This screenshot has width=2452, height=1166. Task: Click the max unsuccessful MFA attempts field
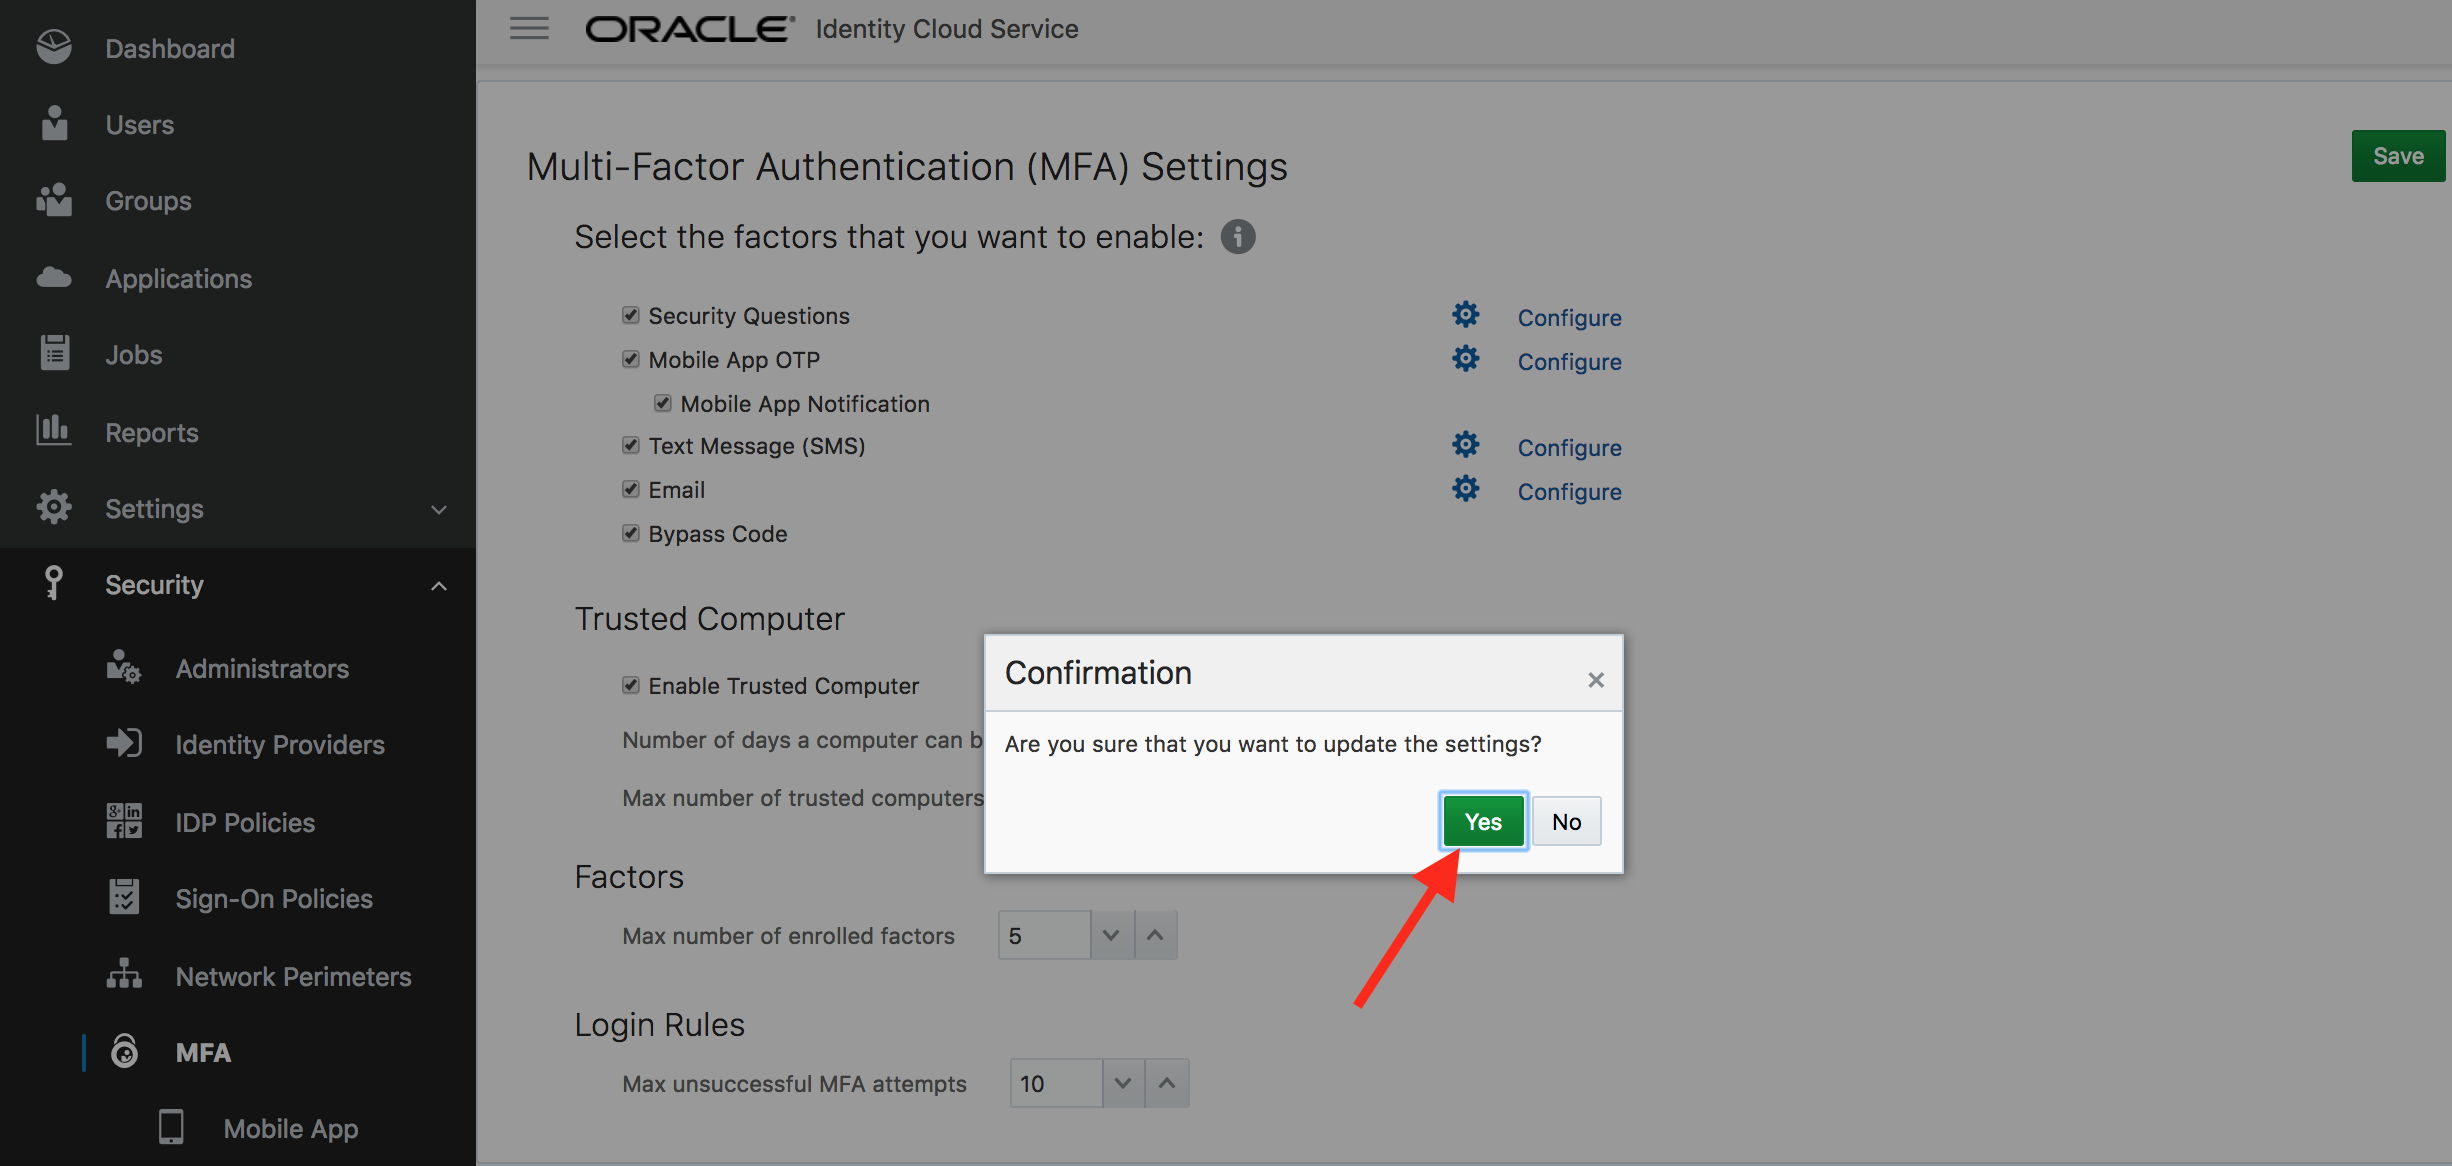pos(1056,1083)
